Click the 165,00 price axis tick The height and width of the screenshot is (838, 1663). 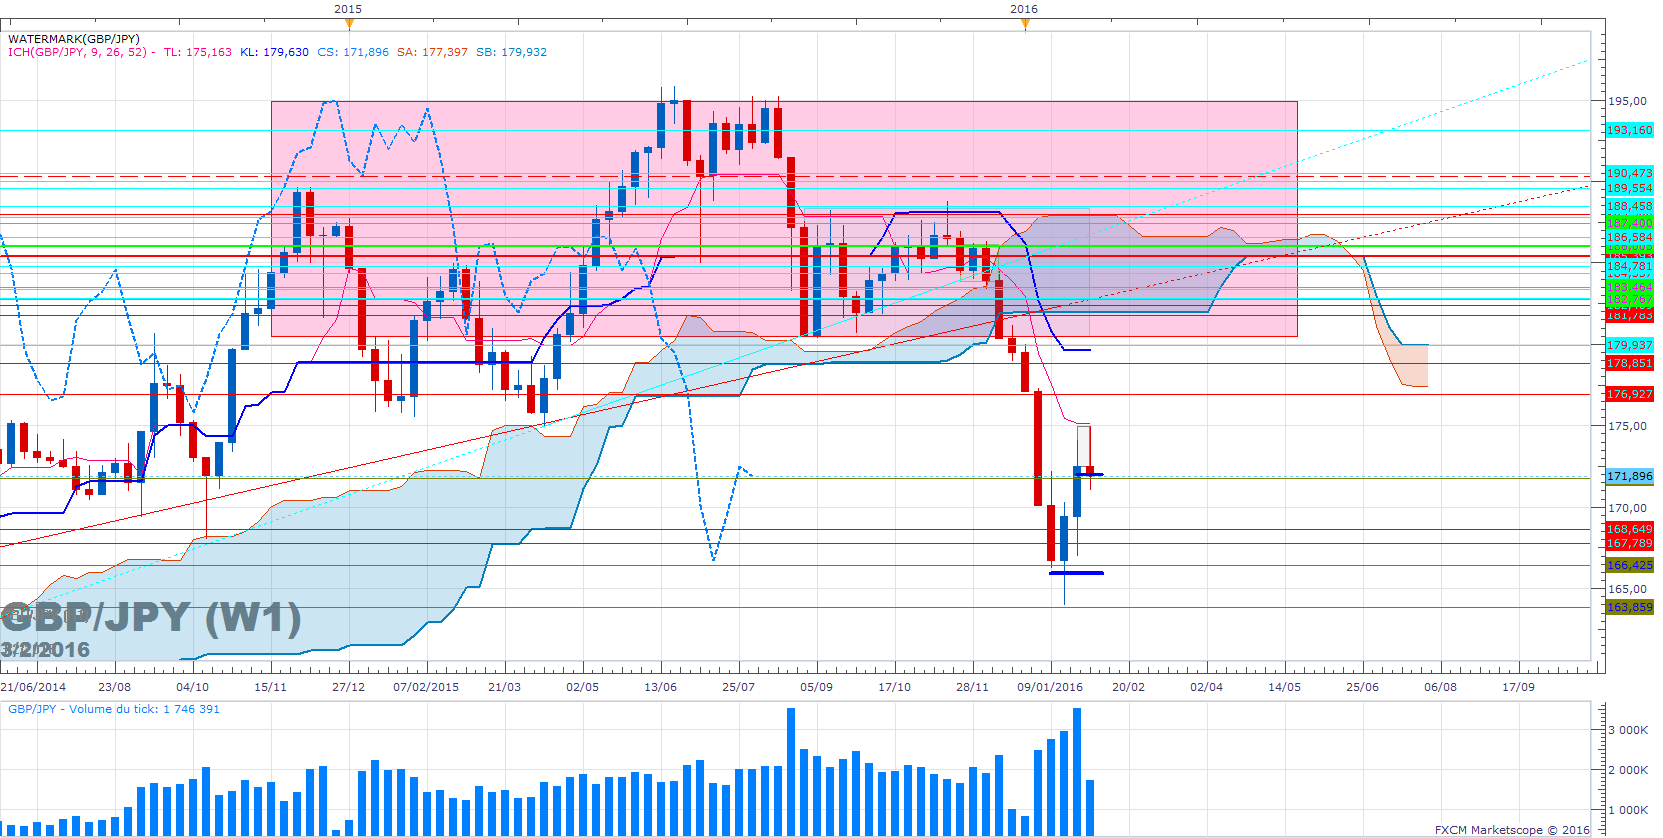tap(1628, 589)
